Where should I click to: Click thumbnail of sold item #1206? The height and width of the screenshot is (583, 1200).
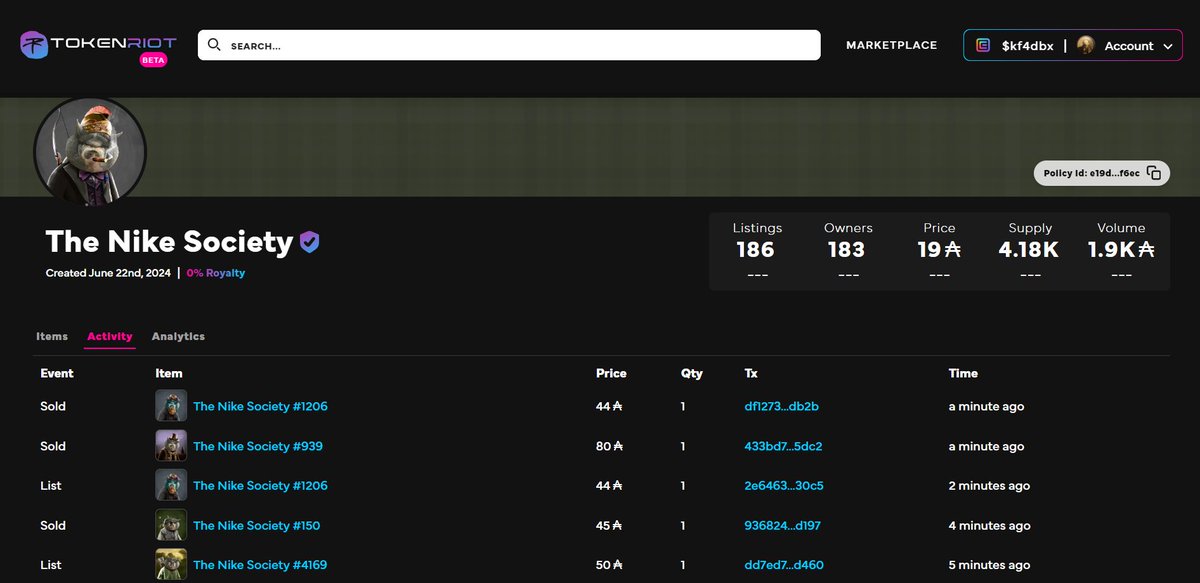click(171, 406)
